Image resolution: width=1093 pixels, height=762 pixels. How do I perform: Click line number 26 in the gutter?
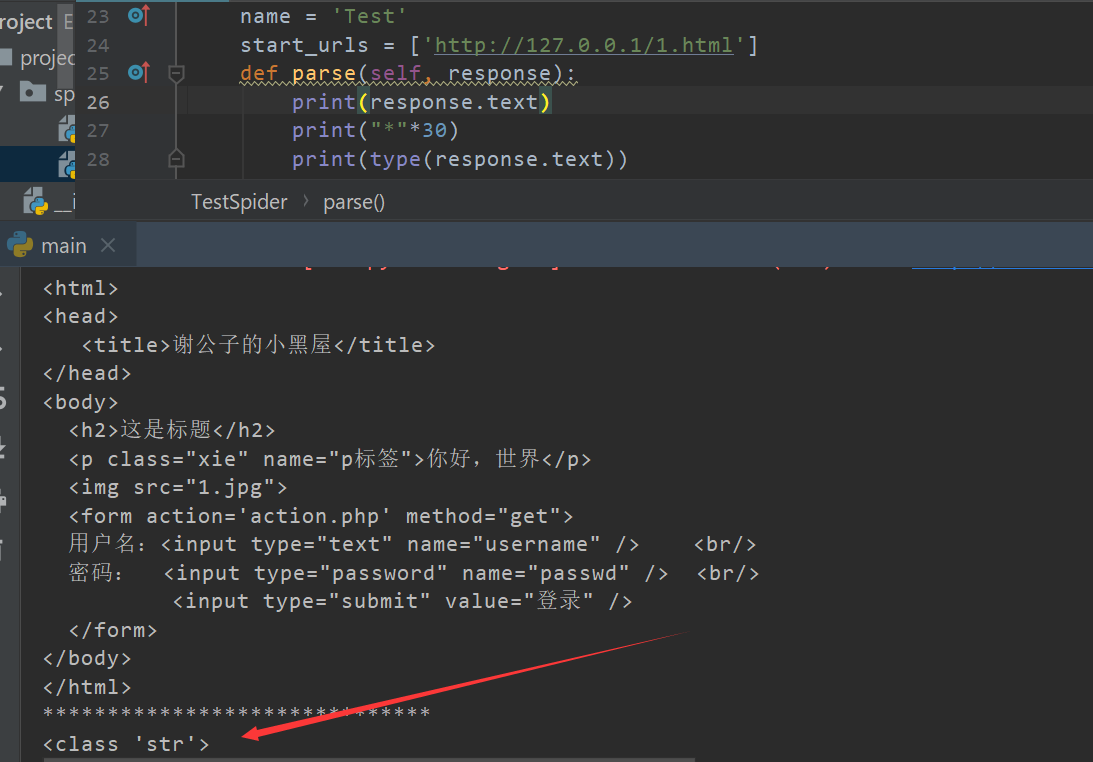coord(98,102)
